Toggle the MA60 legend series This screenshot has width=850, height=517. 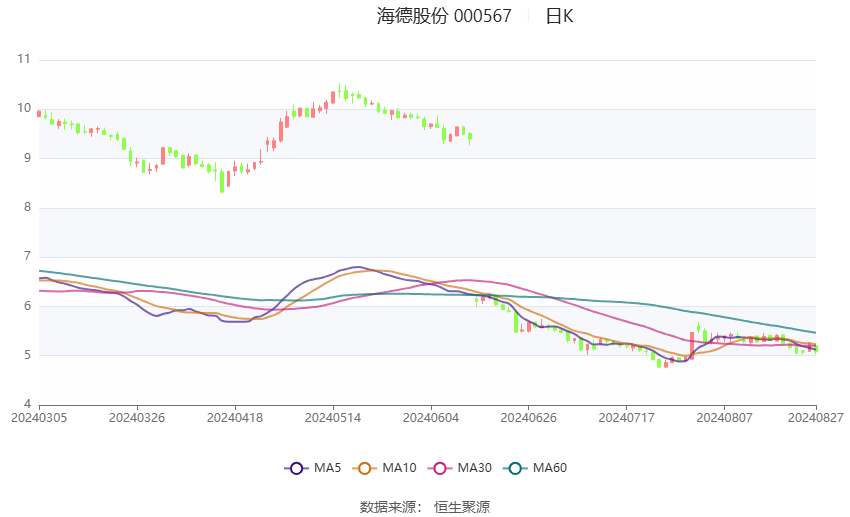point(535,468)
